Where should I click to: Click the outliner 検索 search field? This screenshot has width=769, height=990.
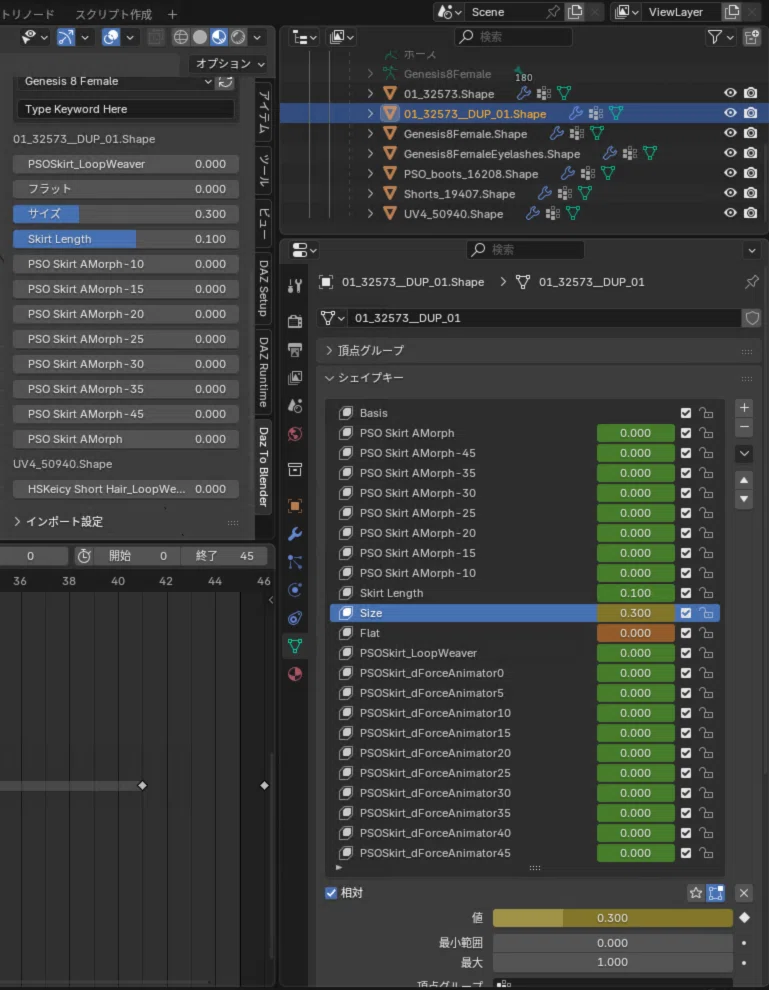[x=513, y=37]
